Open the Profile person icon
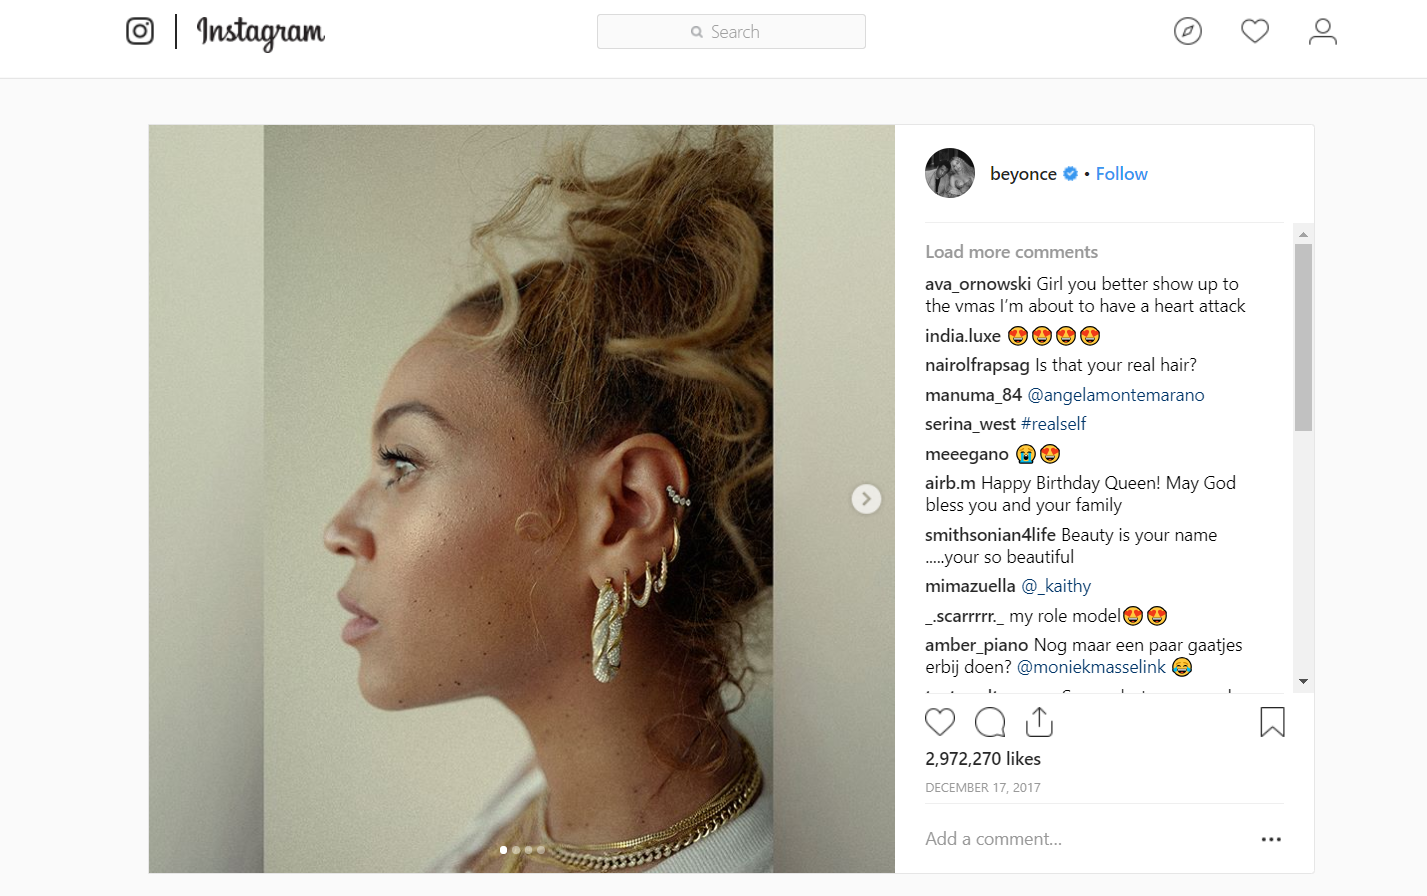The width and height of the screenshot is (1427, 896). (1323, 31)
